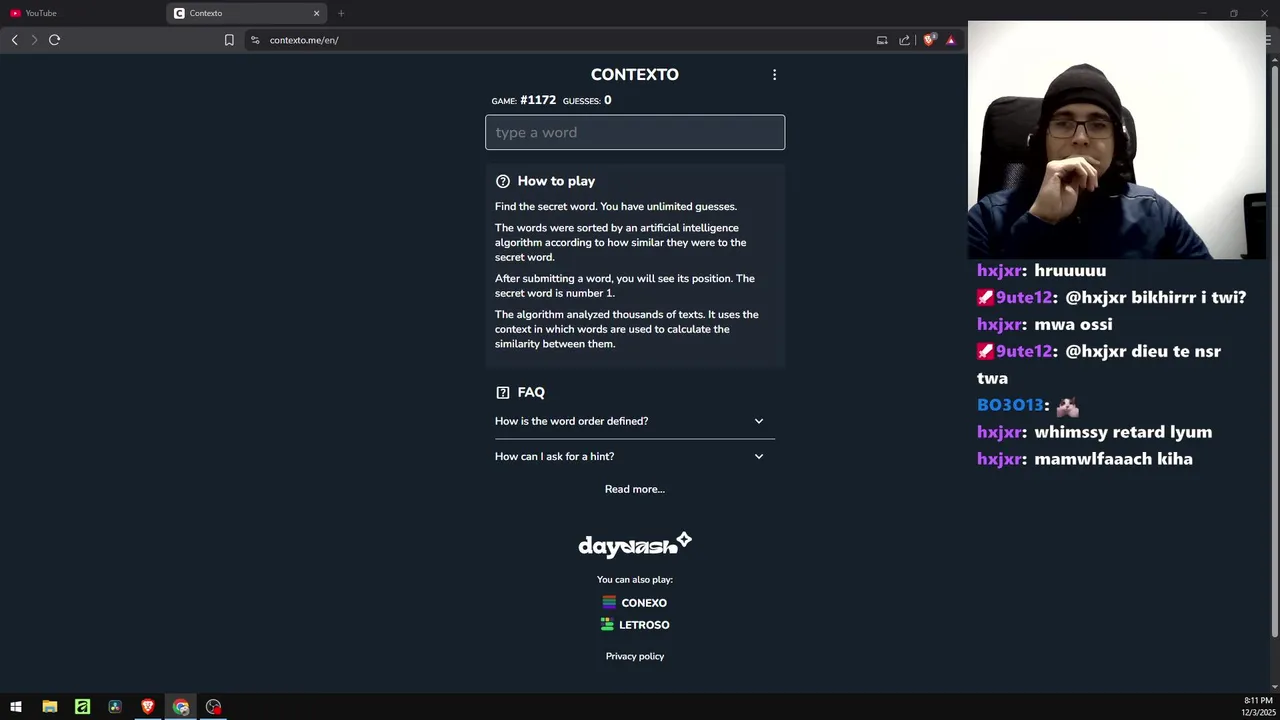The width and height of the screenshot is (1280, 720).
Task: Expand 'How is the word order defined?'
Action: coord(635,421)
